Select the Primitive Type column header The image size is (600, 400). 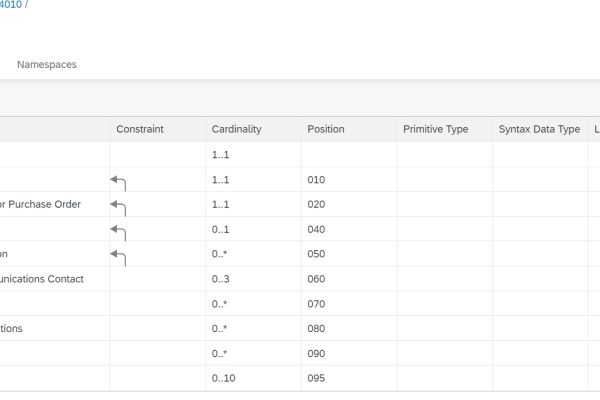[x=435, y=129]
